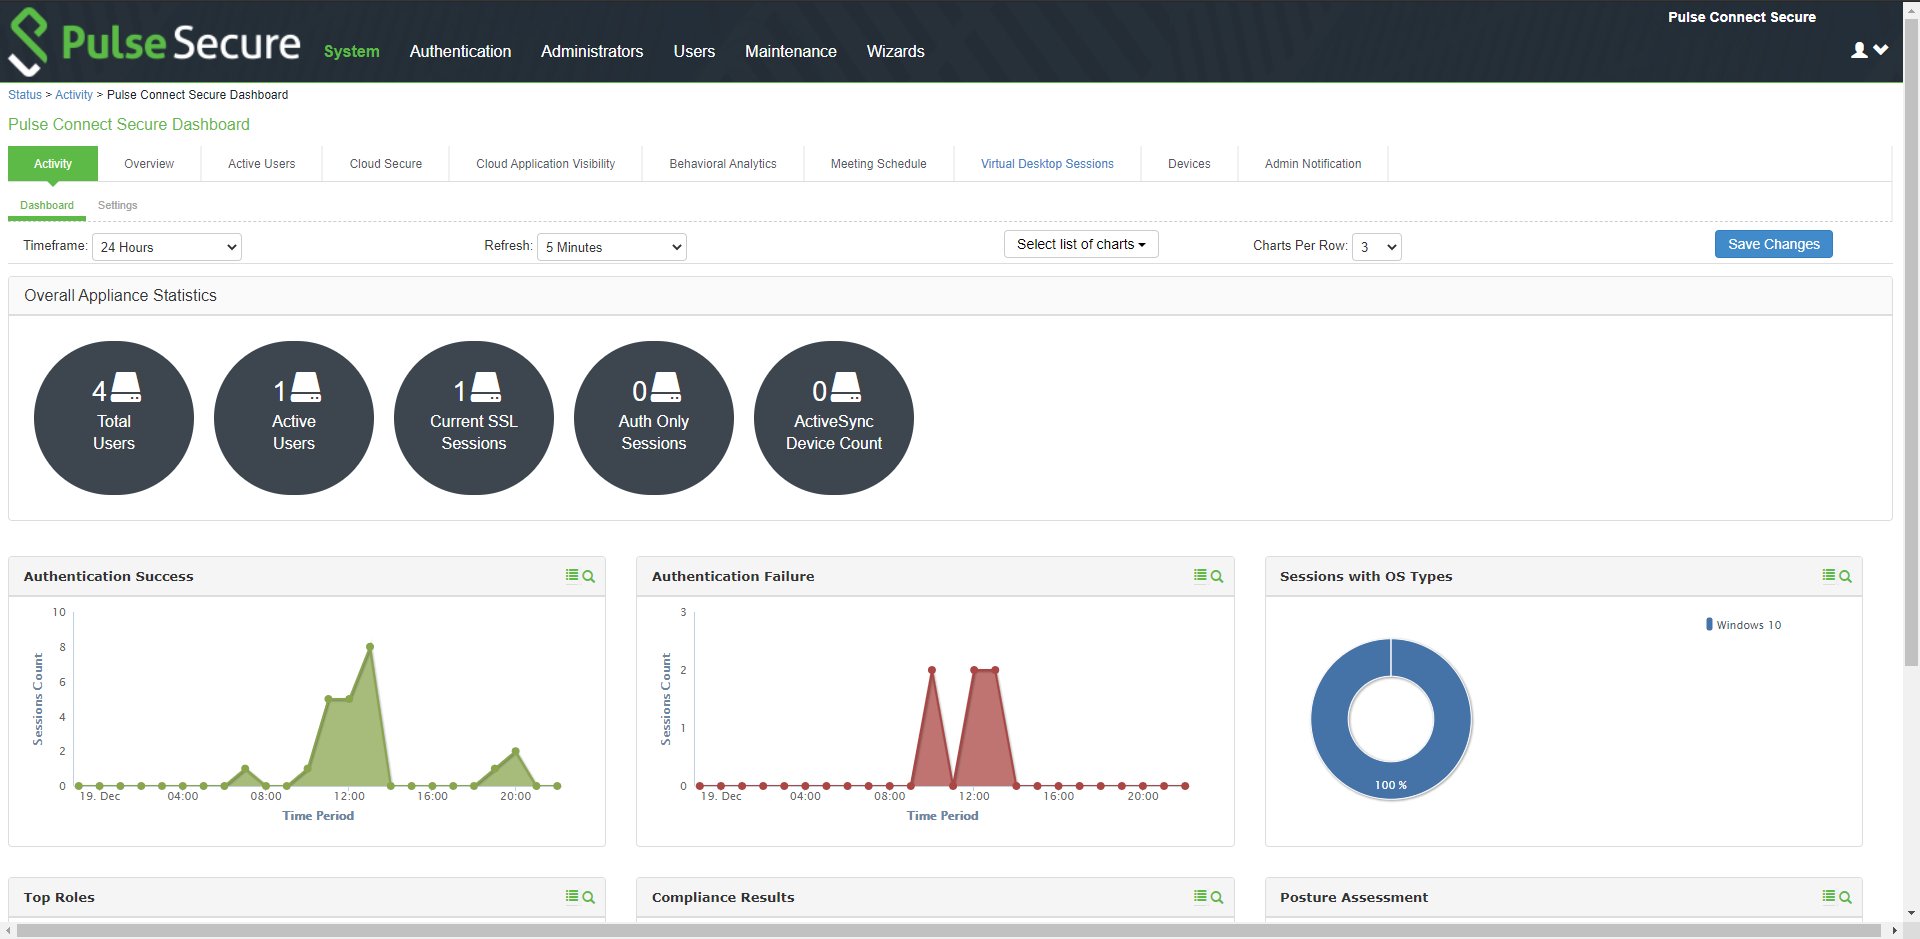Select the Activity tab
This screenshot has width=1920, height=939.
pyautogui.click(x=53, y=164)
